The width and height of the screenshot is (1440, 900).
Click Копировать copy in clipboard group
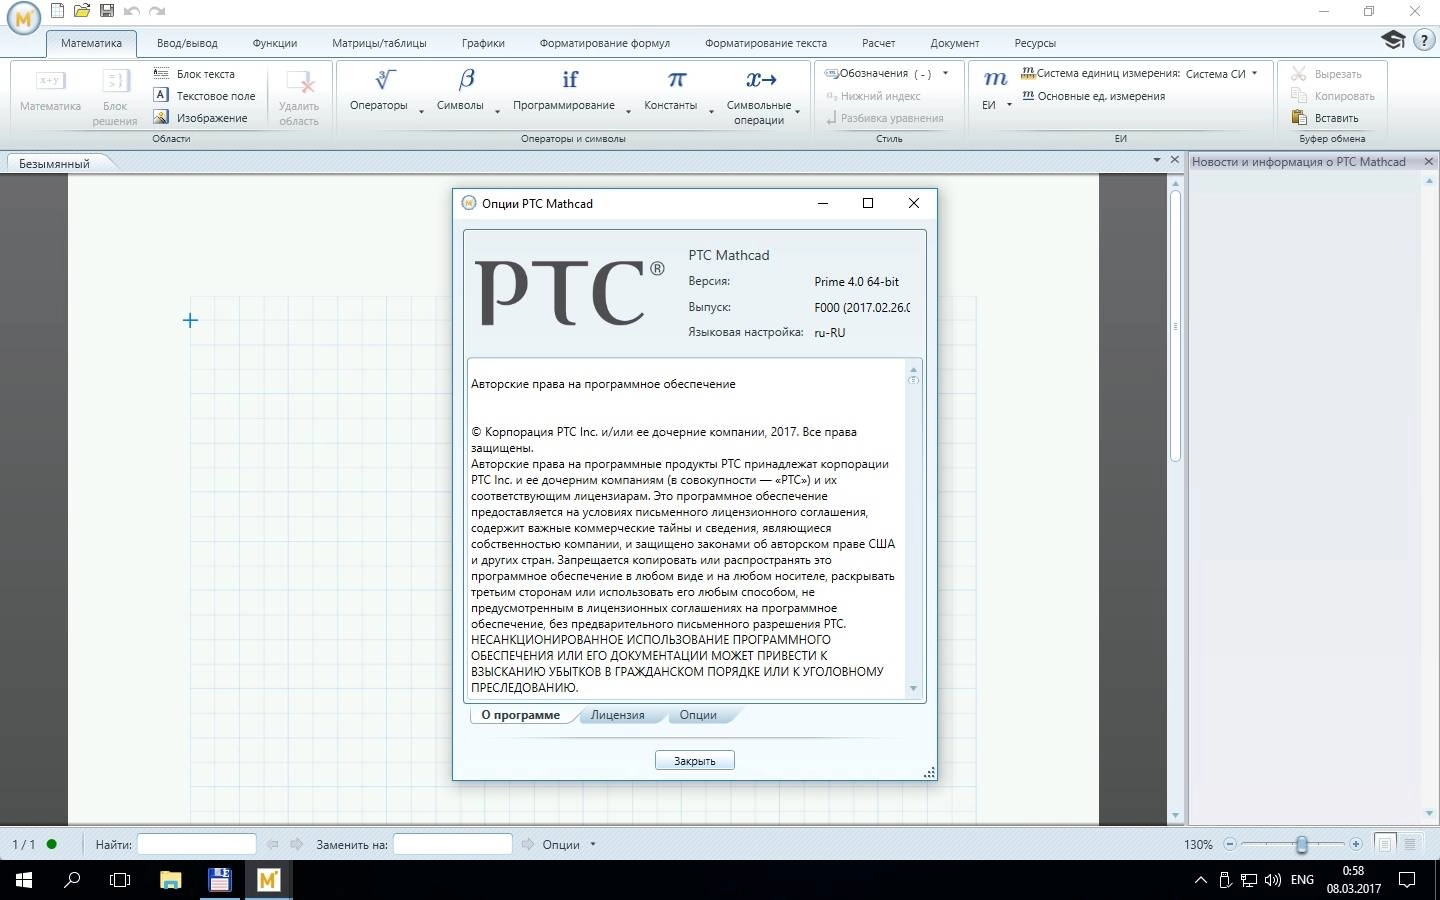1333,96
